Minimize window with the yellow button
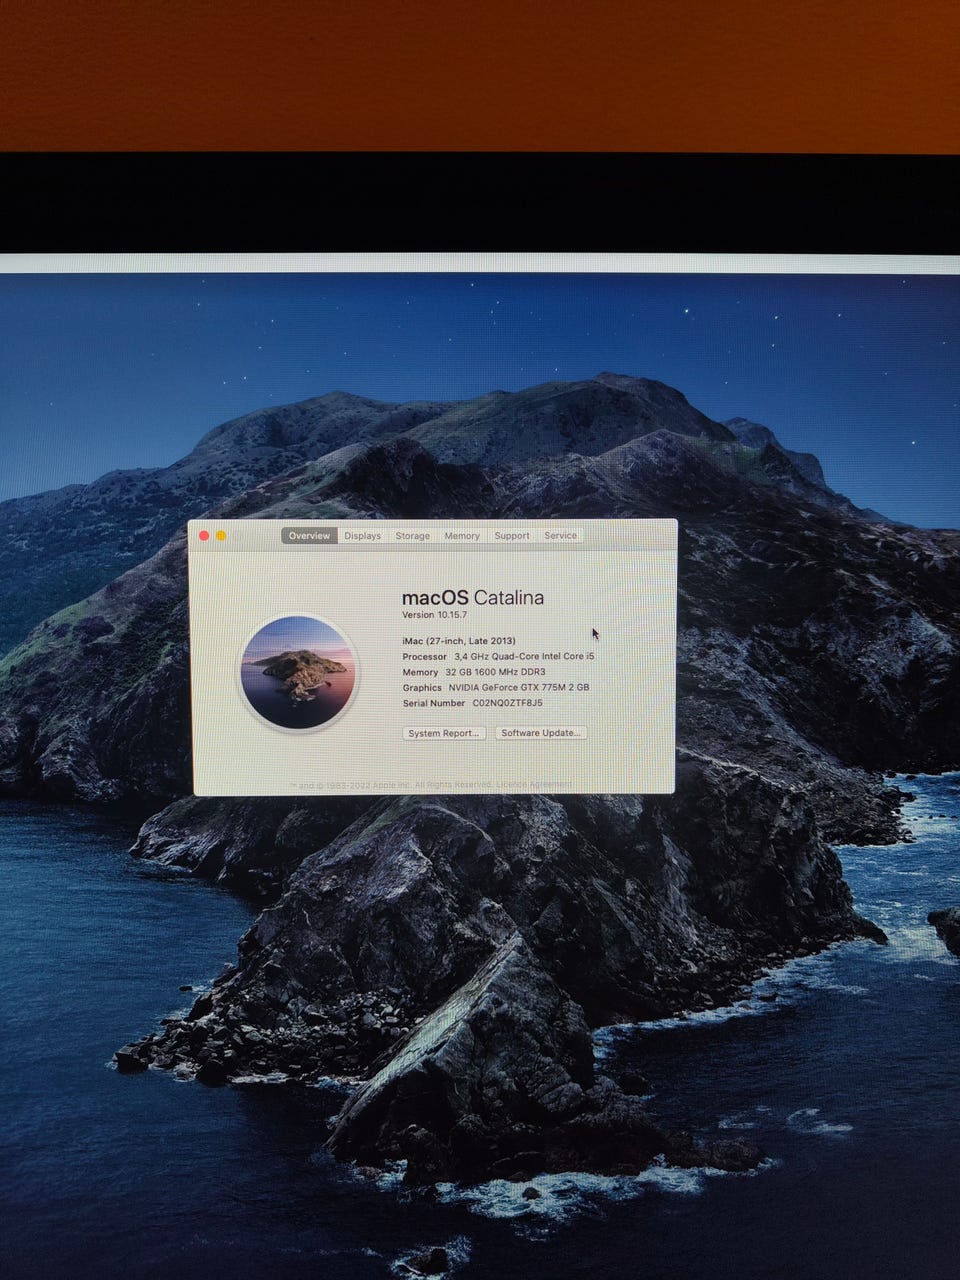 221,536
